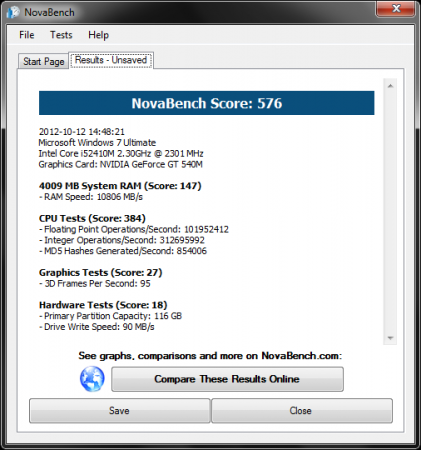Image resolution: width=421 pixels, height=450 pixels.
Task: Close the NovaBench window with the red X
Action: tap(396, 8)
